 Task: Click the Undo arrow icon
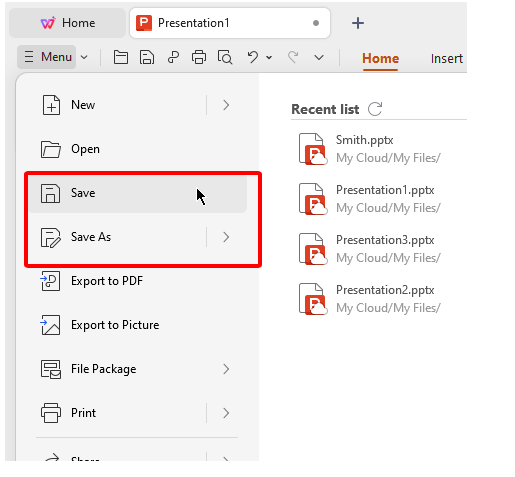(x=253, y=57)
